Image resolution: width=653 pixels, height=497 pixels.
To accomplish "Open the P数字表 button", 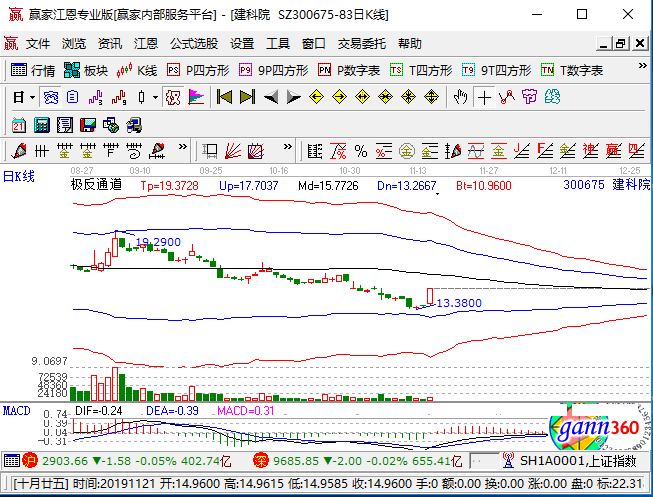I will point(349,70).
